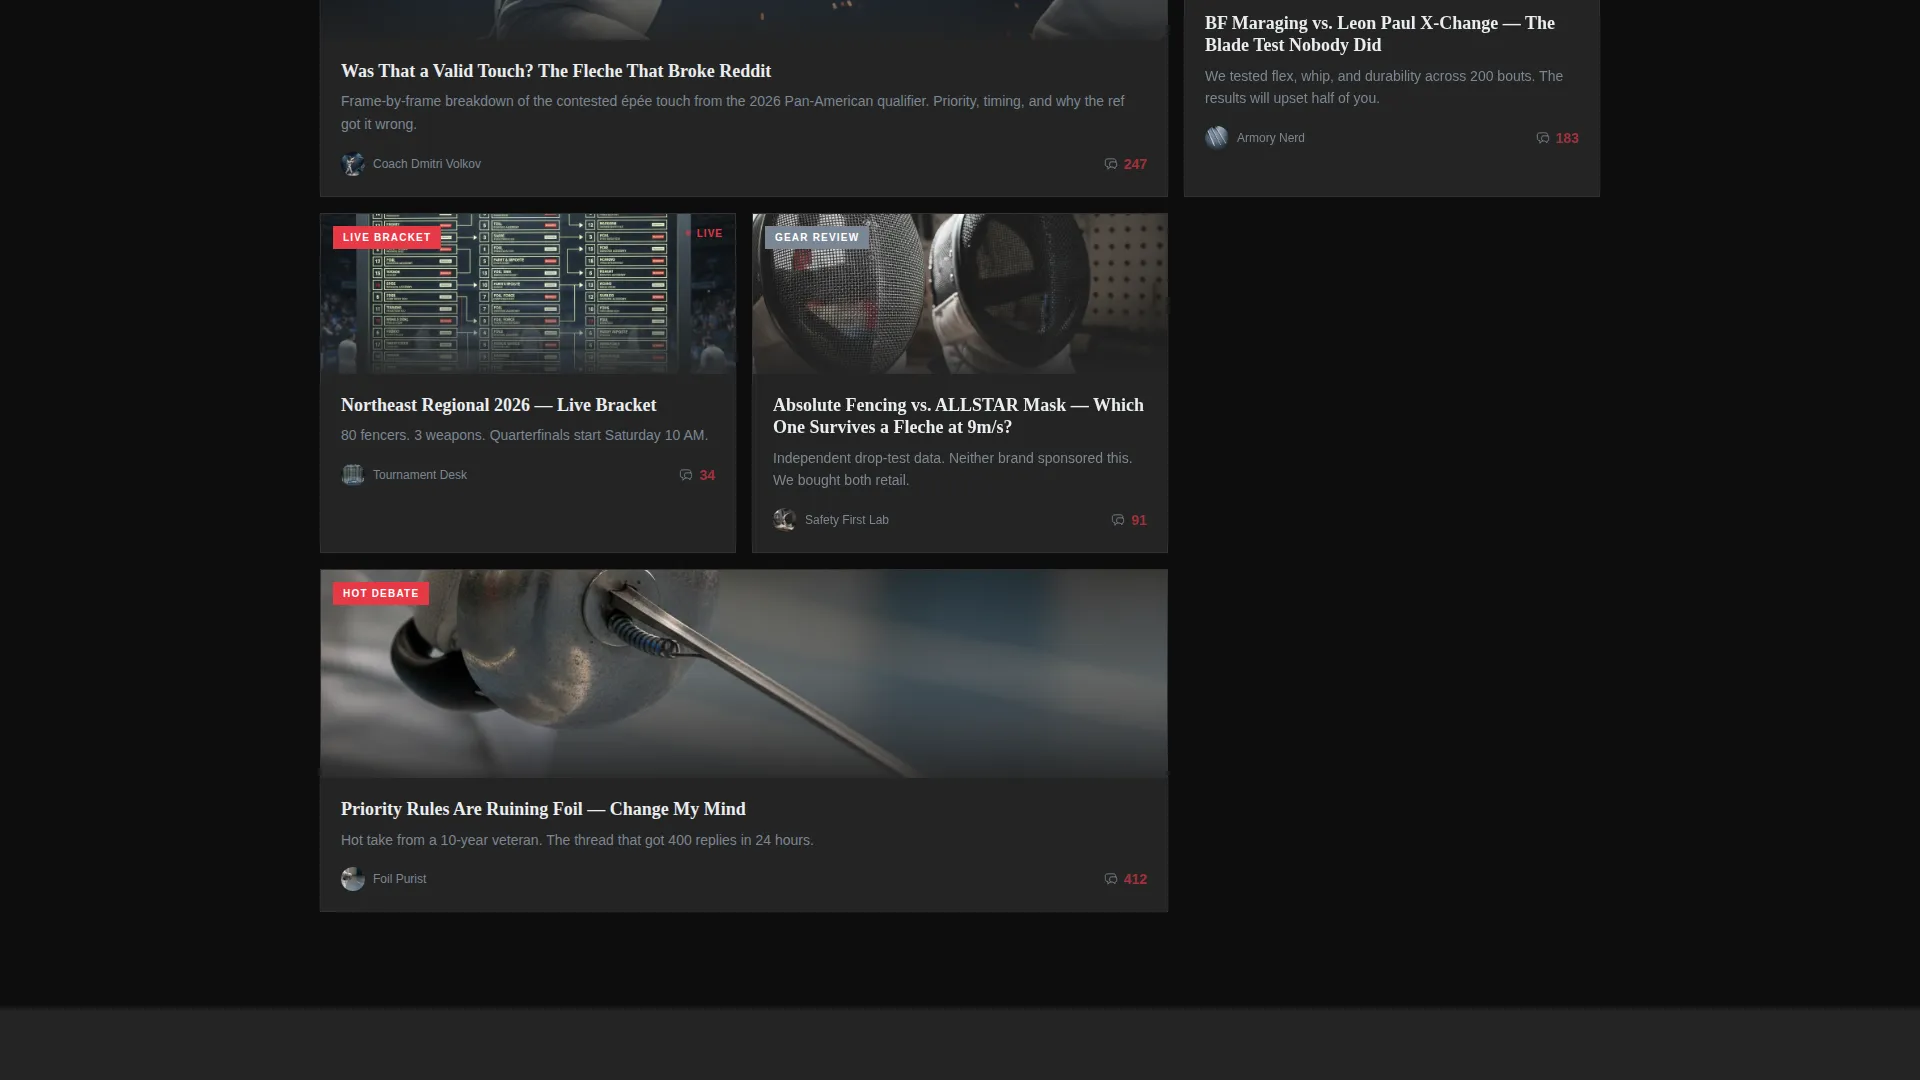This screenshot has height=1080, width=1920.
Task: Click the LIVE BRACKET tag badge
Action: tap(387, 237)
